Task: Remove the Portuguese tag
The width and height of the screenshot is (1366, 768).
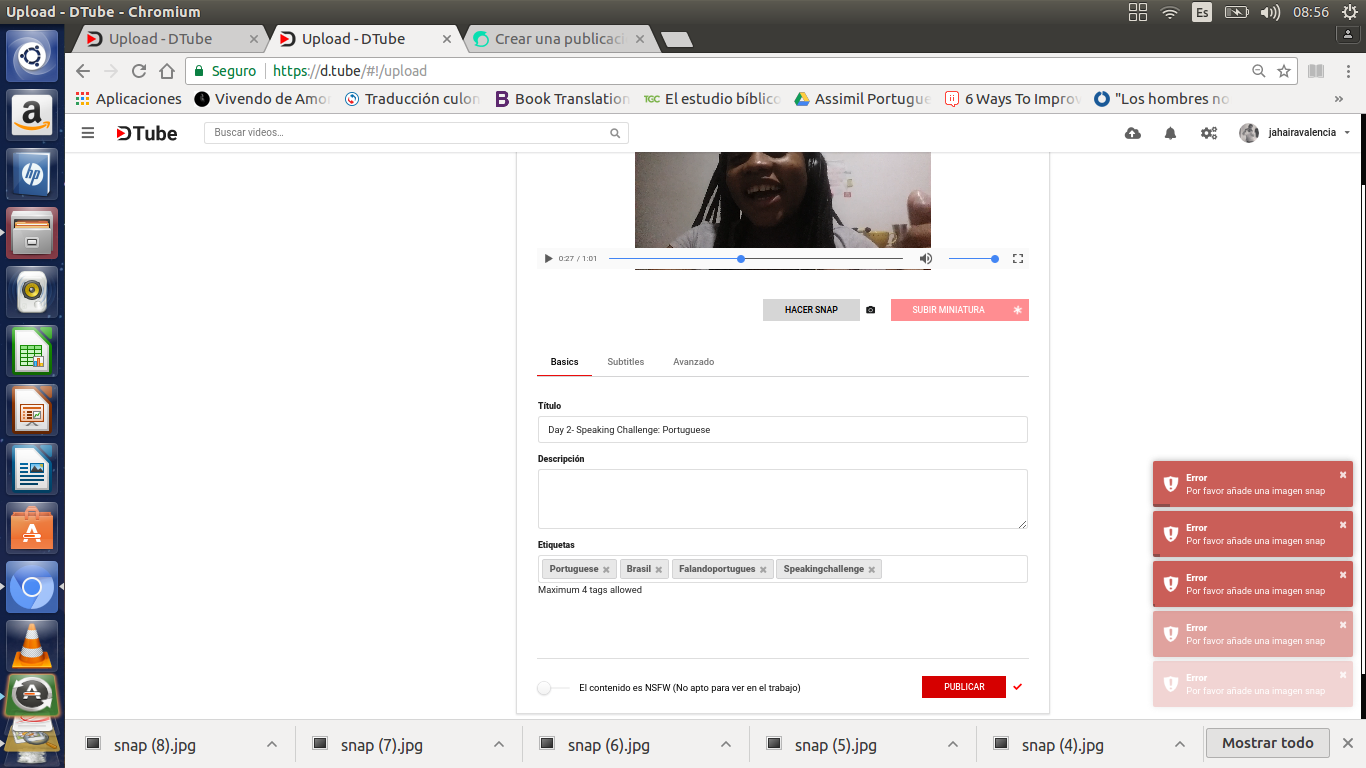Action: [606, 570]
